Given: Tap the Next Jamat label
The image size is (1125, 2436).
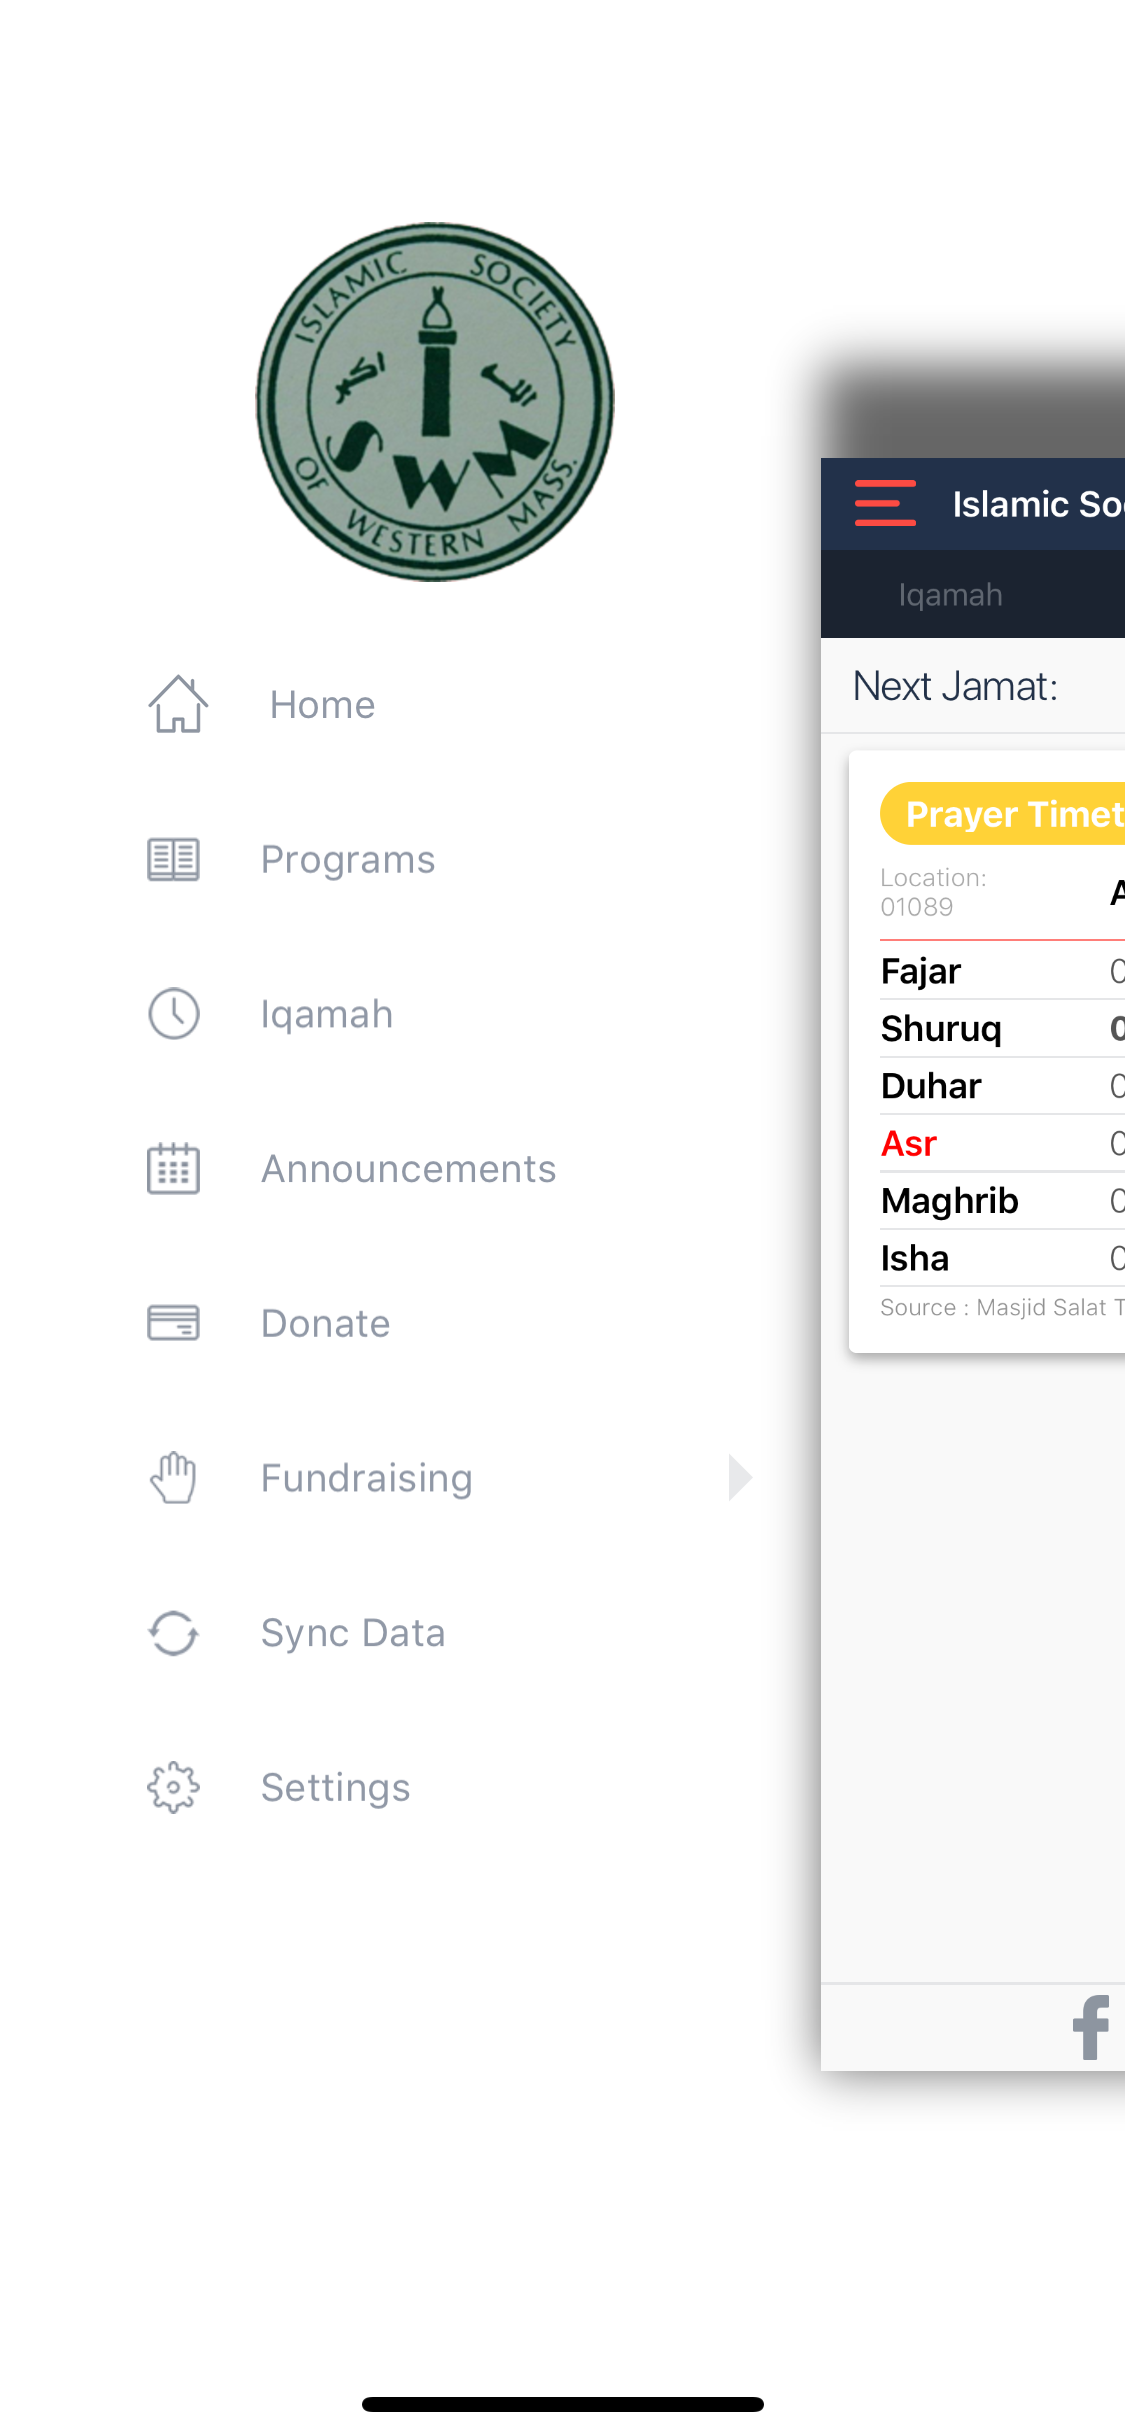Looking at the screenshot, I should (x=955, y=686).
